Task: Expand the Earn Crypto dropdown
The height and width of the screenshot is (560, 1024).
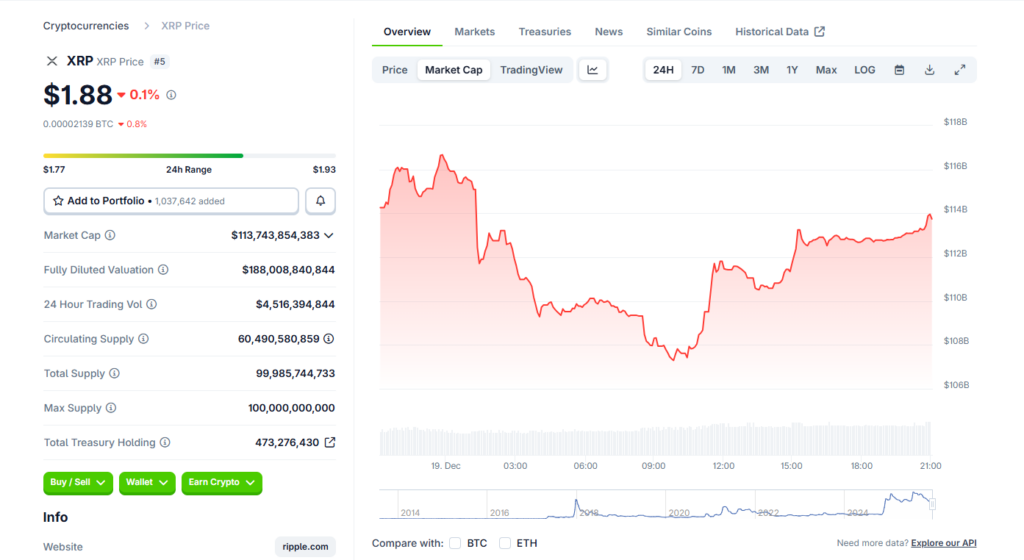Action: (x=221, y=482)
